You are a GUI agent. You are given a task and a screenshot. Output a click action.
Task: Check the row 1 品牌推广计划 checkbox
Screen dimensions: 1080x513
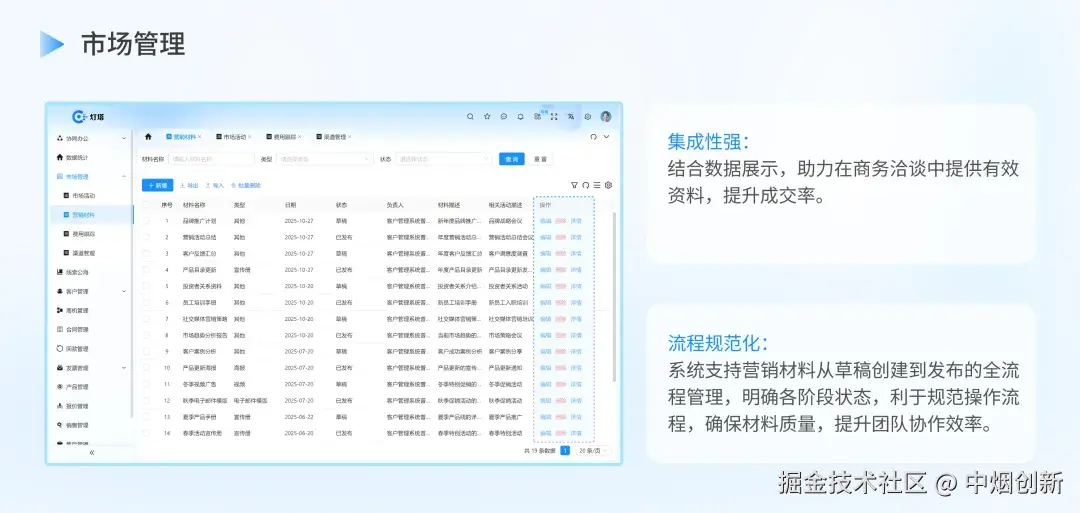tap(146, 221)
